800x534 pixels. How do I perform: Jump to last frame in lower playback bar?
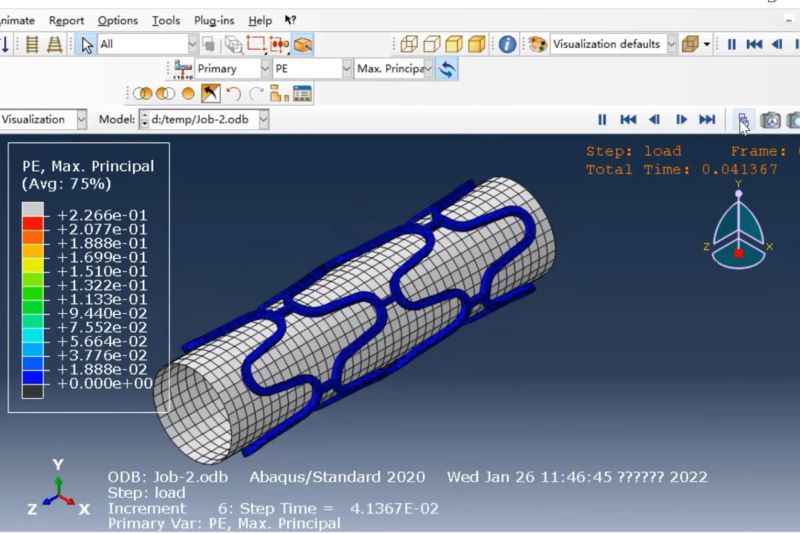pos(707,120)
